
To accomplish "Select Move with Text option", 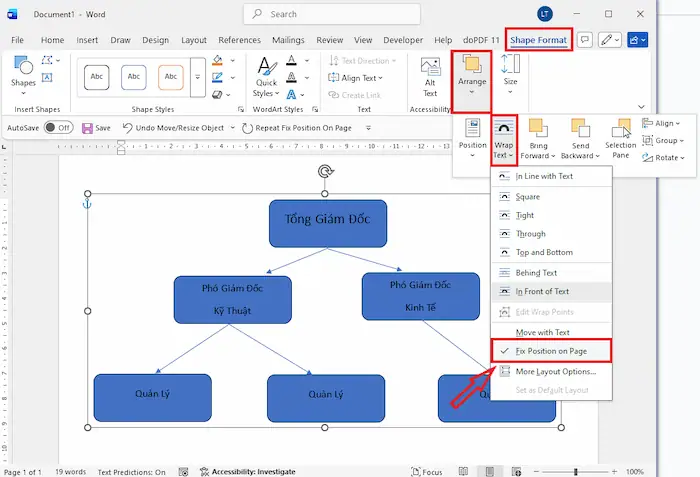I will coord(542,332).
